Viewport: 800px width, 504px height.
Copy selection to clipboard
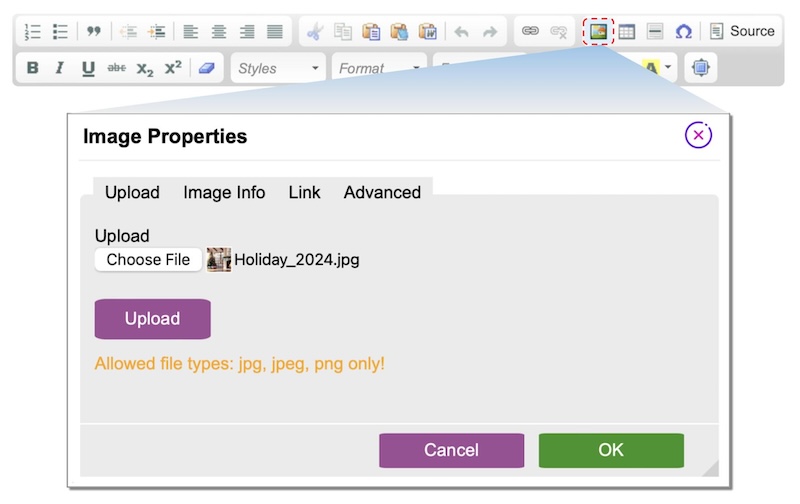click(x=343, y=32)
